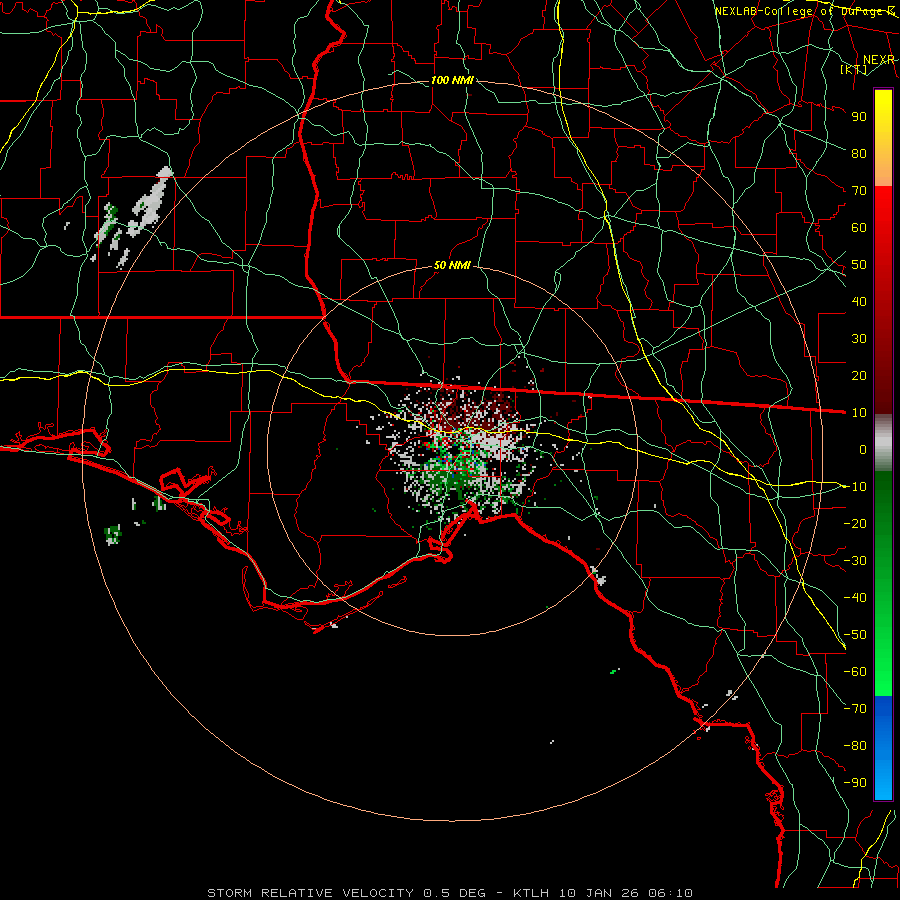Select the positive "60" velocity scale label
900x900 pixels.
[859, 227]
